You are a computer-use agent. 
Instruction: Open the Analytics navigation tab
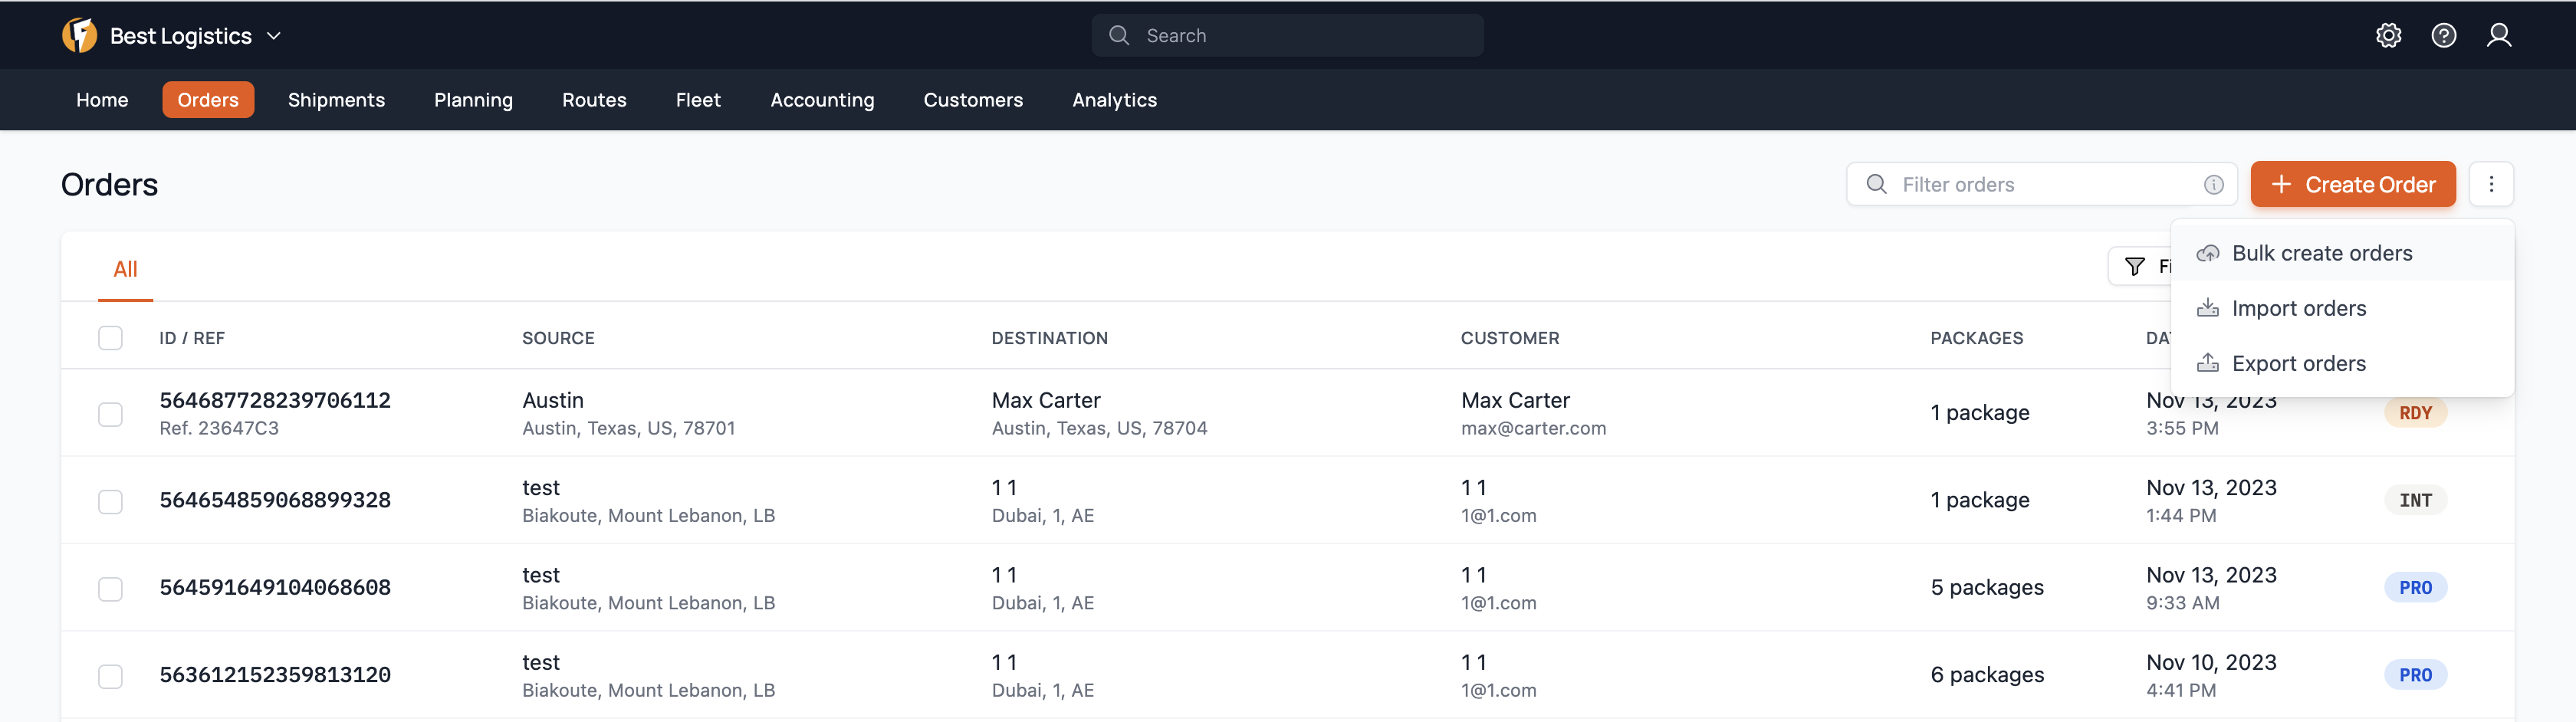pos(1114,100)
